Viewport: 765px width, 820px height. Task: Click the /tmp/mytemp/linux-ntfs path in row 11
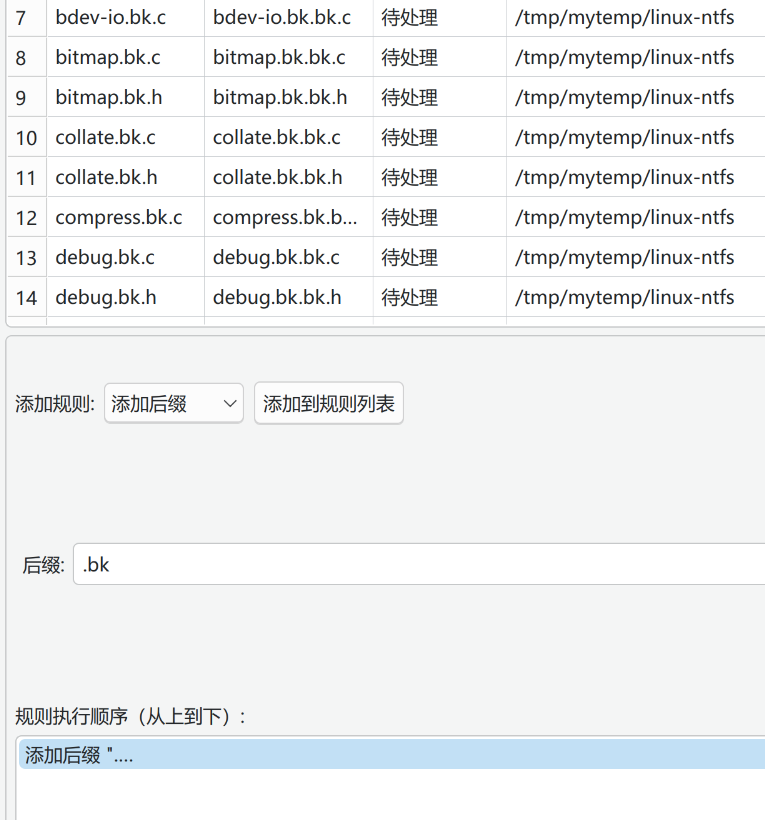tap(636, 177)
